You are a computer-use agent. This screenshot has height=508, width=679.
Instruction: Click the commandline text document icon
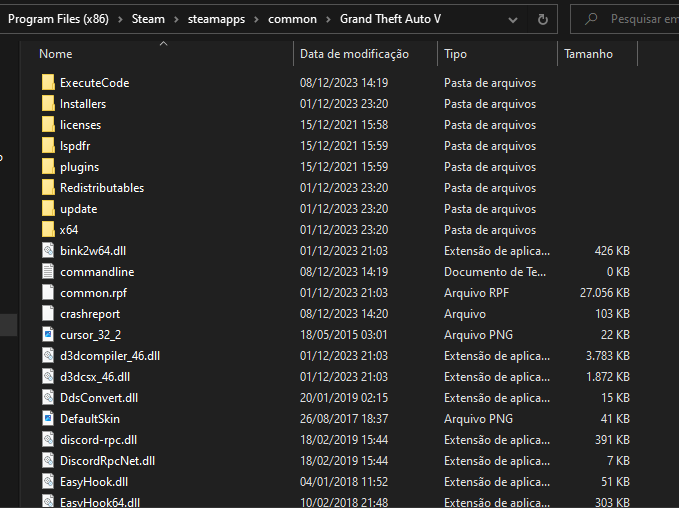click(48, 272)
